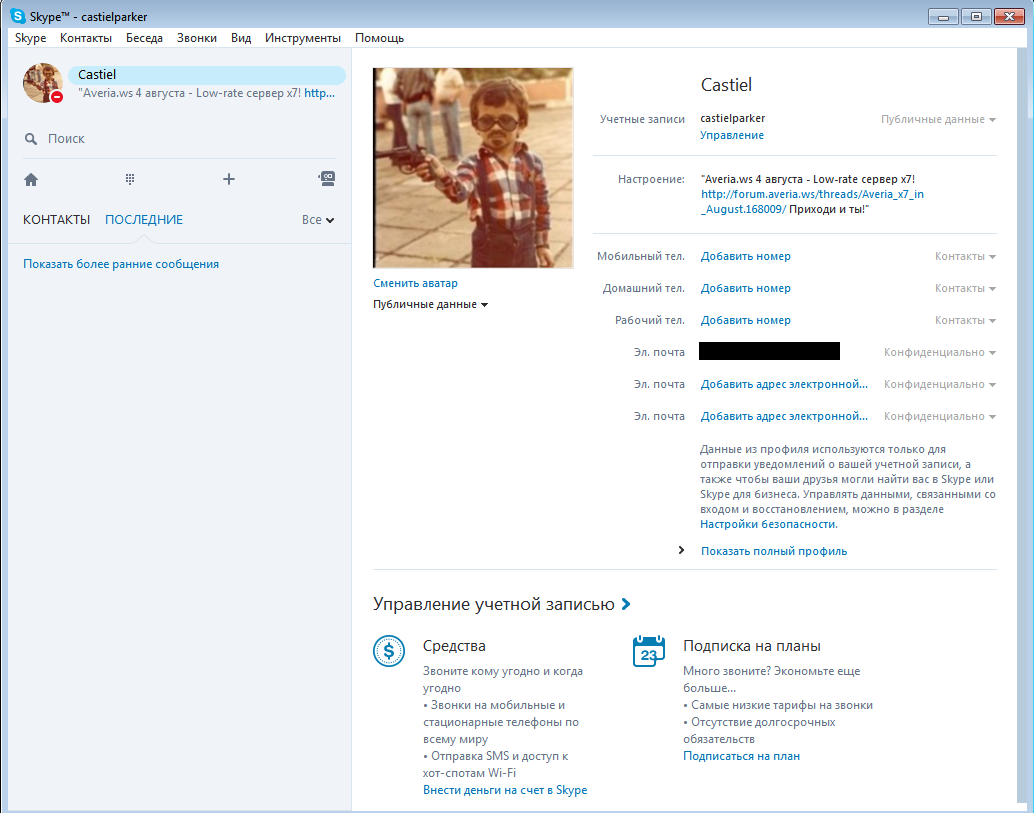The height and width of the screenshot is (813, 1034).
Task: Click the Skype logo in title bar
Action: pos(18,16)
